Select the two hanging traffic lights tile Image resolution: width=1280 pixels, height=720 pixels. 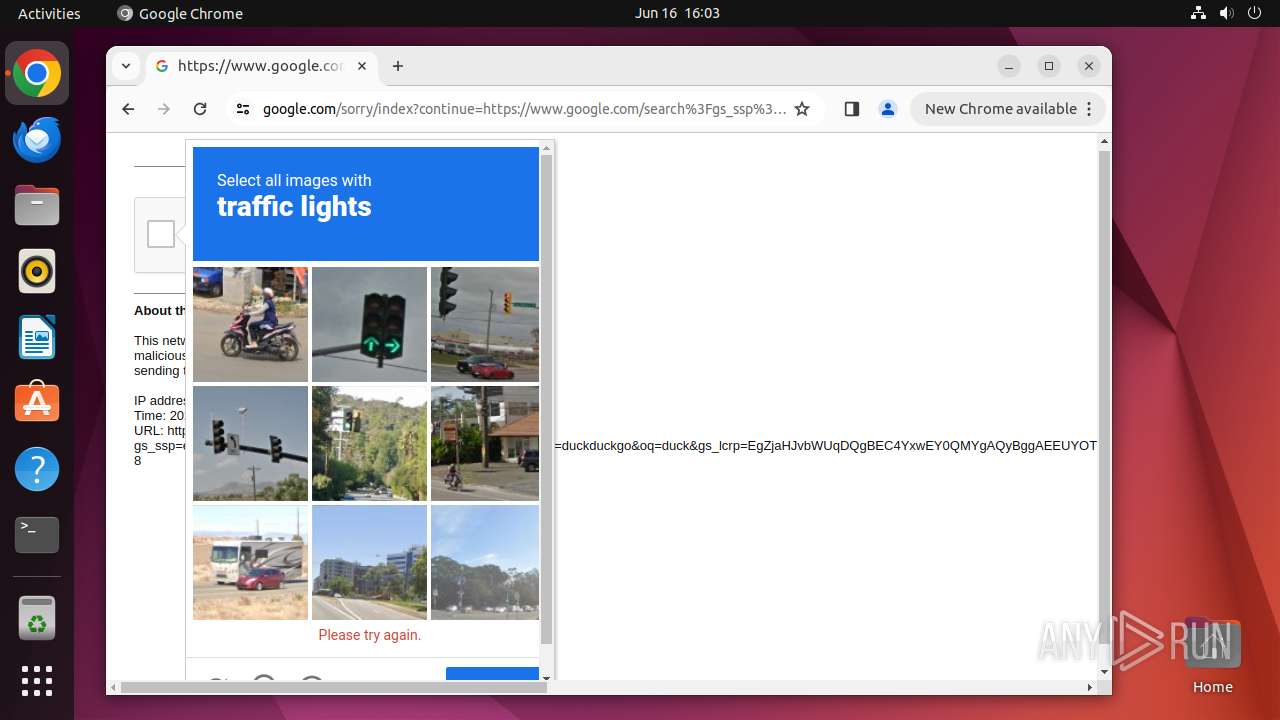(250, 443)
